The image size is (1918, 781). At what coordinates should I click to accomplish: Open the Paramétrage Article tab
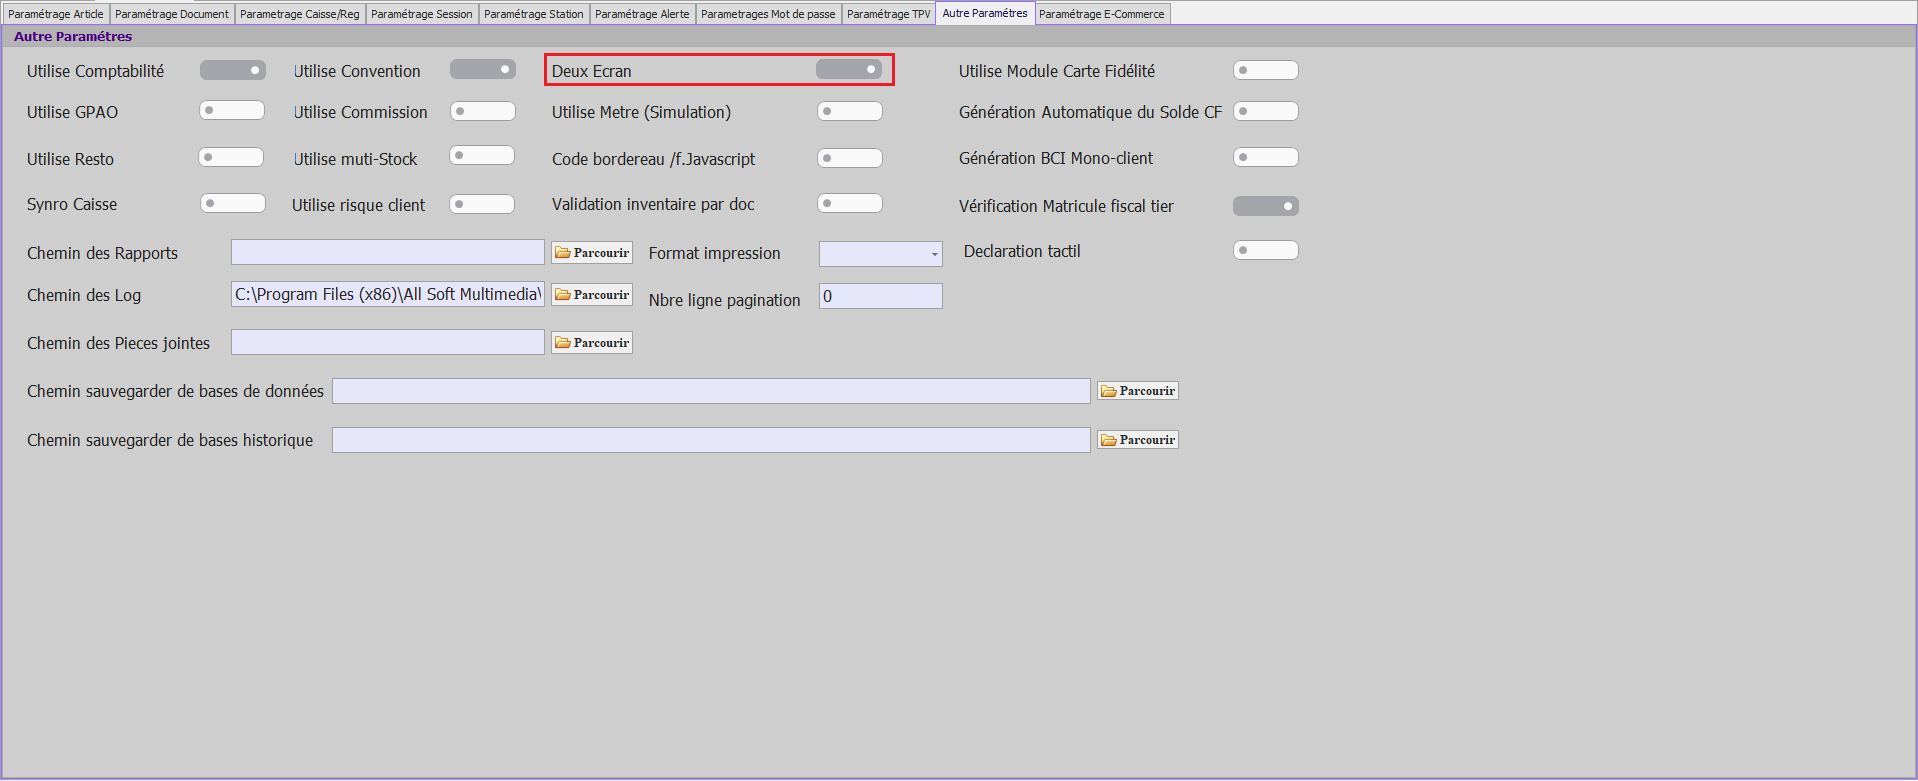coord(56,14)
